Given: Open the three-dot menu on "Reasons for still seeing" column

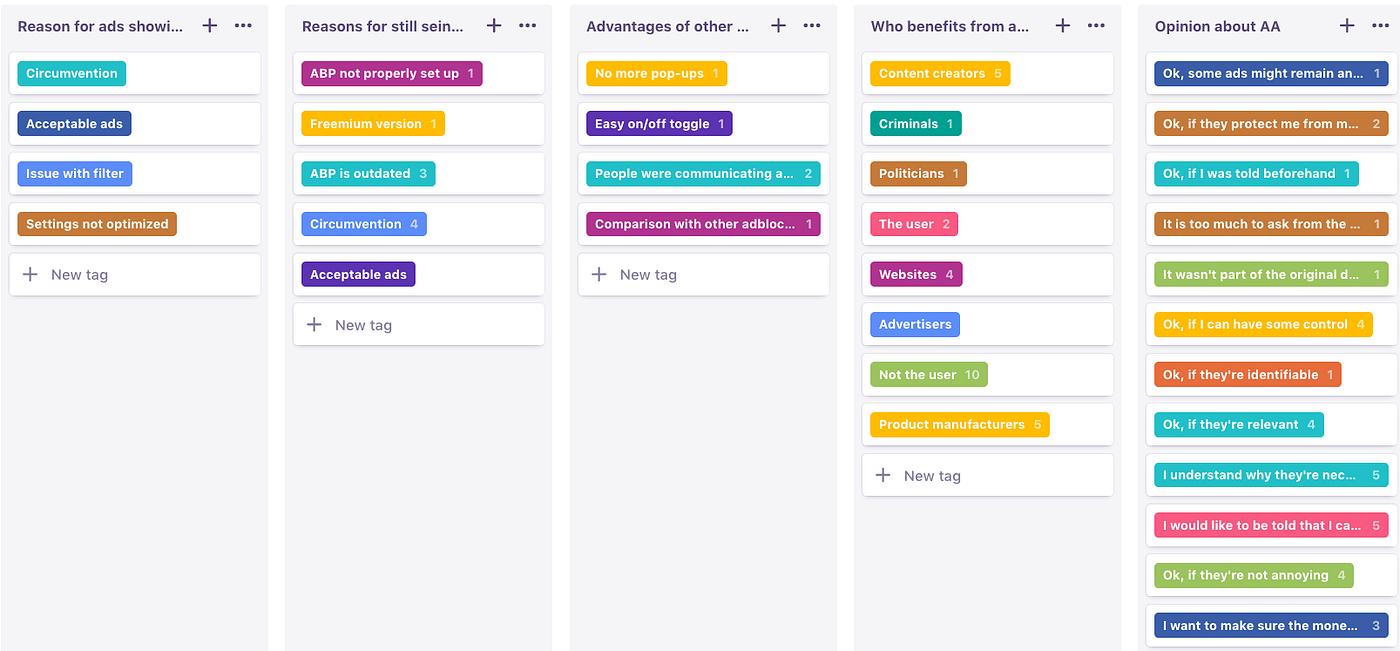Looking at the screenshot, I should (527, 26).
